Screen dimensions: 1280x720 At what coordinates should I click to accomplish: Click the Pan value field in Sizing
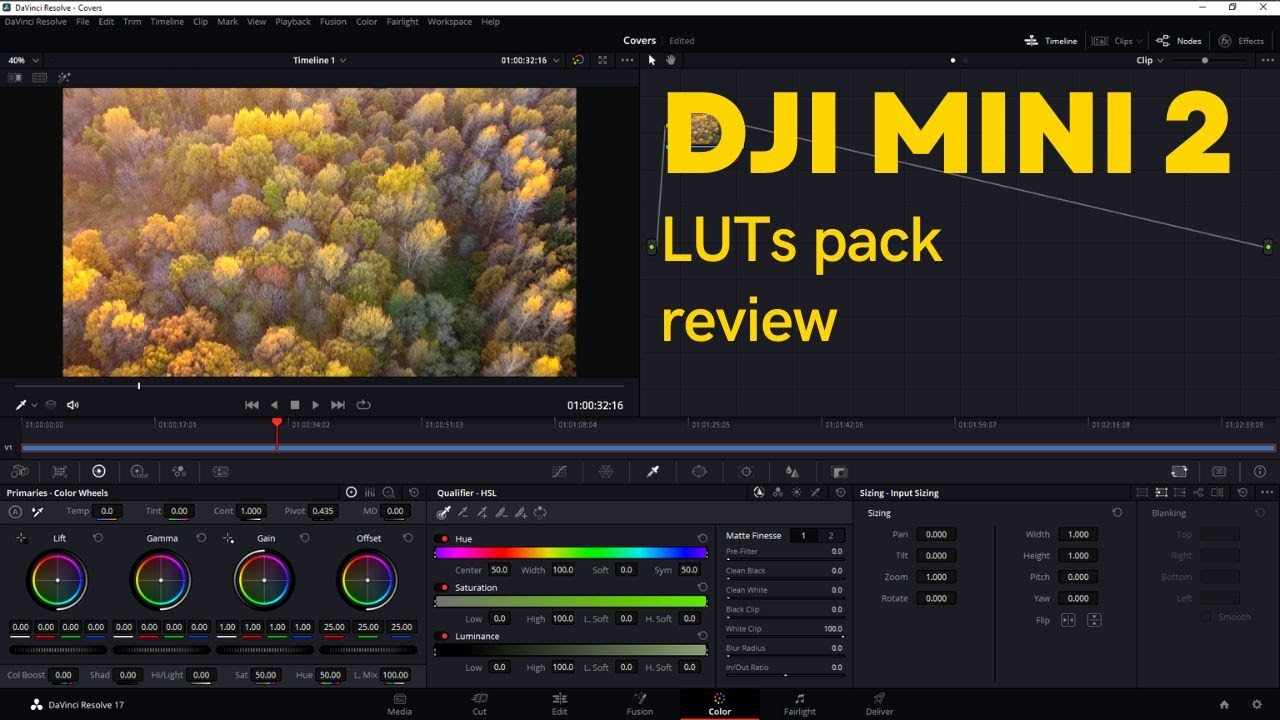click(x=936, y=534)
